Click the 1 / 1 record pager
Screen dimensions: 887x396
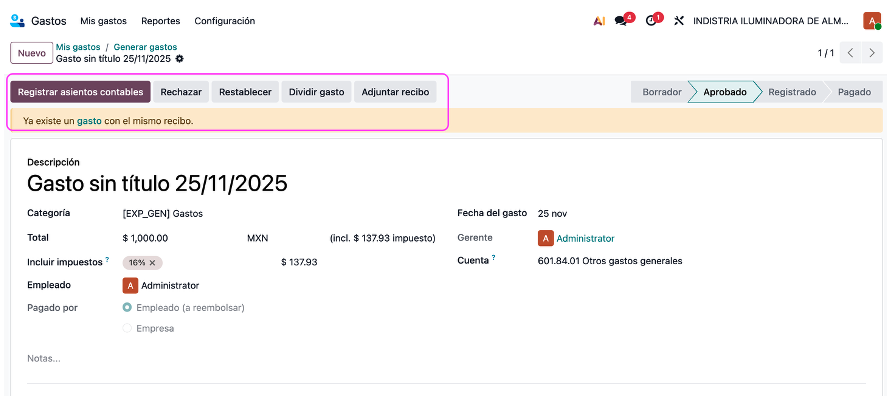tap(825, 53)
